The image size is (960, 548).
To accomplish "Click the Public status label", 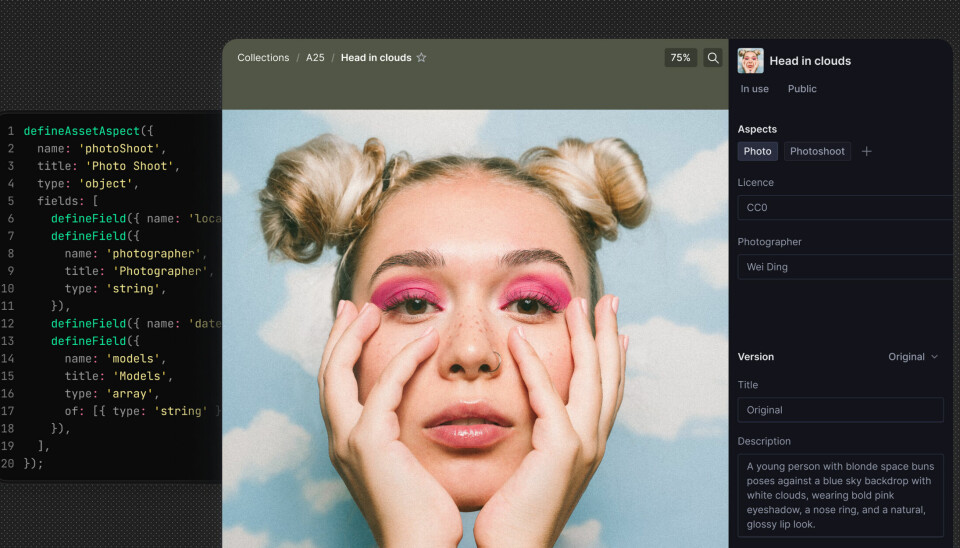I will [802, 89].
